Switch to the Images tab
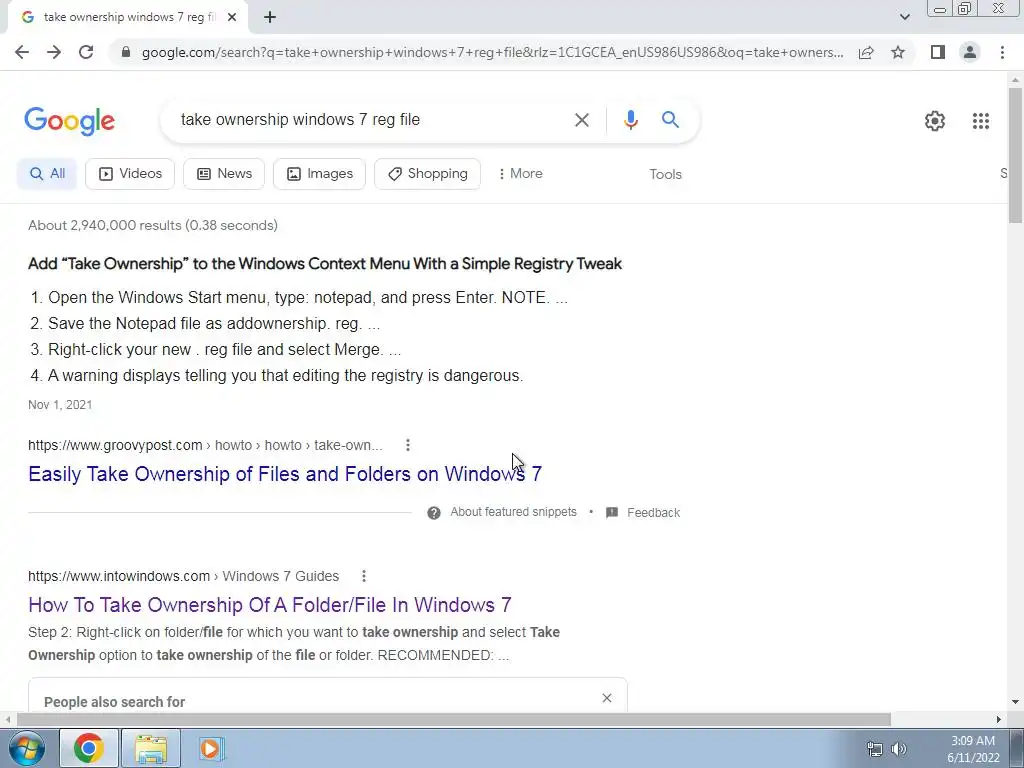The image size is (1024, 768). pos(319,174)
